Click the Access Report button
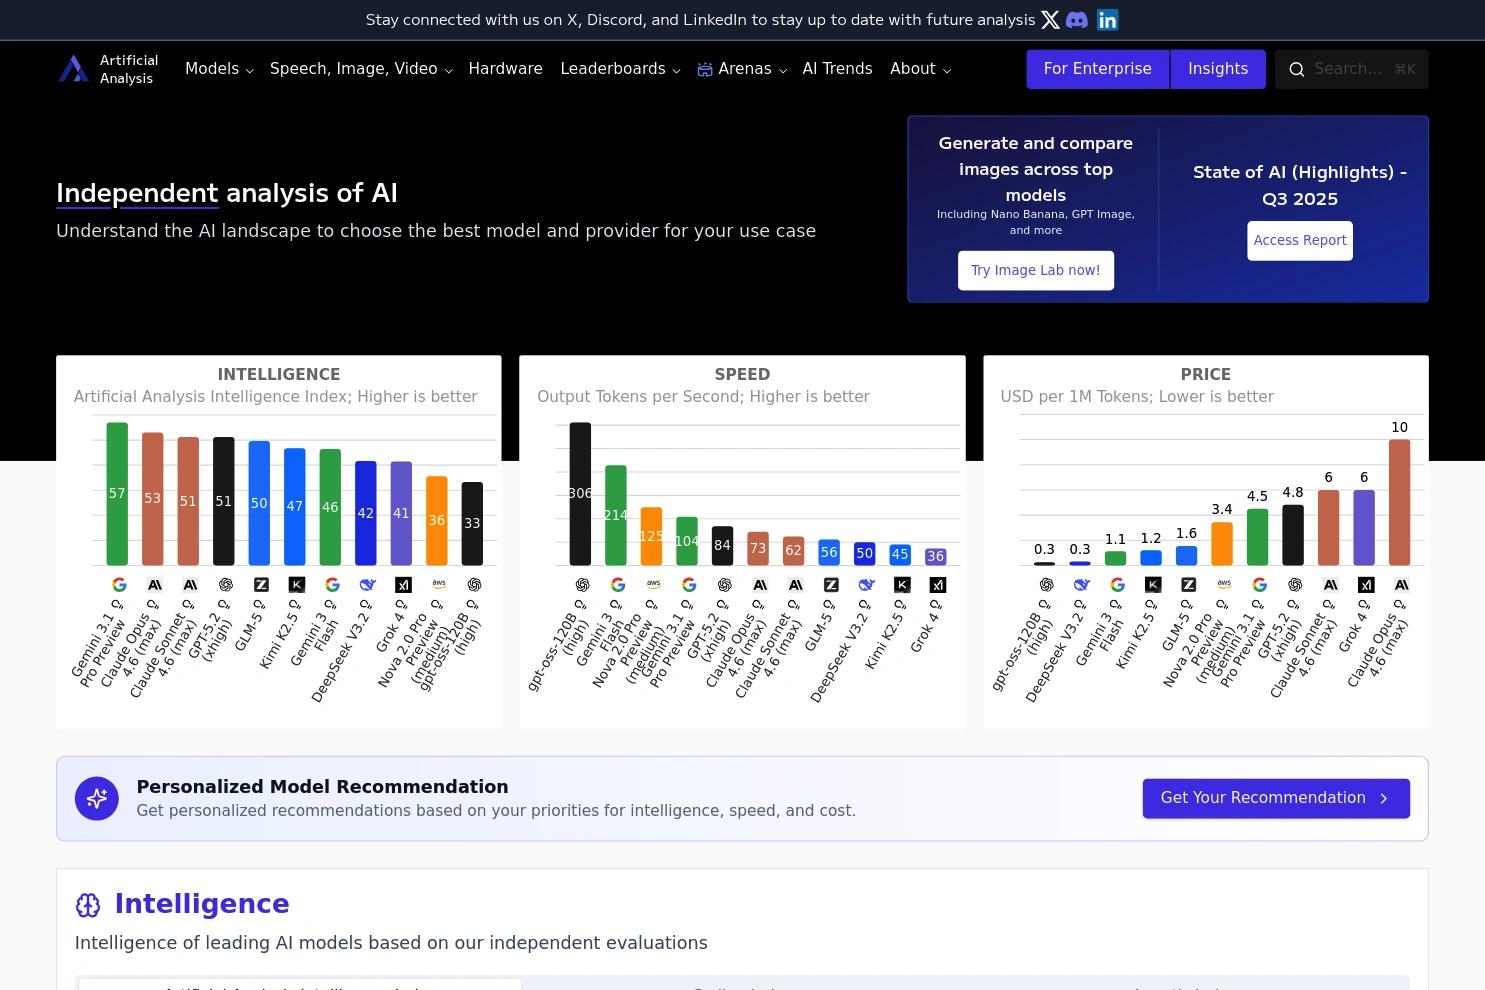The height and width of the screenshot is (990, 1485). 1299,240
